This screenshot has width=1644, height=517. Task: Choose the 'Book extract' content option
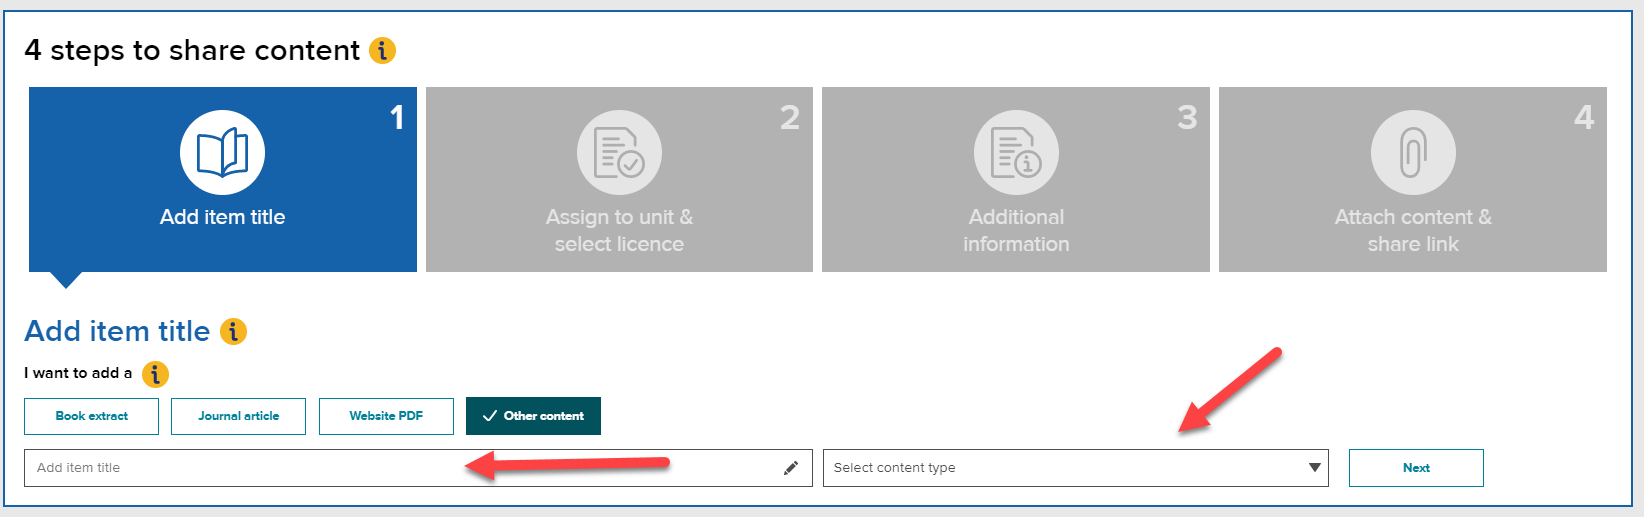[x=92, y=416]
